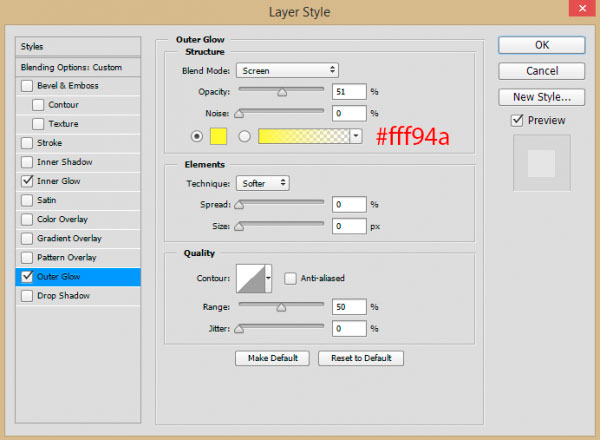Click the Noise percentage field

(x=349, y=114)
